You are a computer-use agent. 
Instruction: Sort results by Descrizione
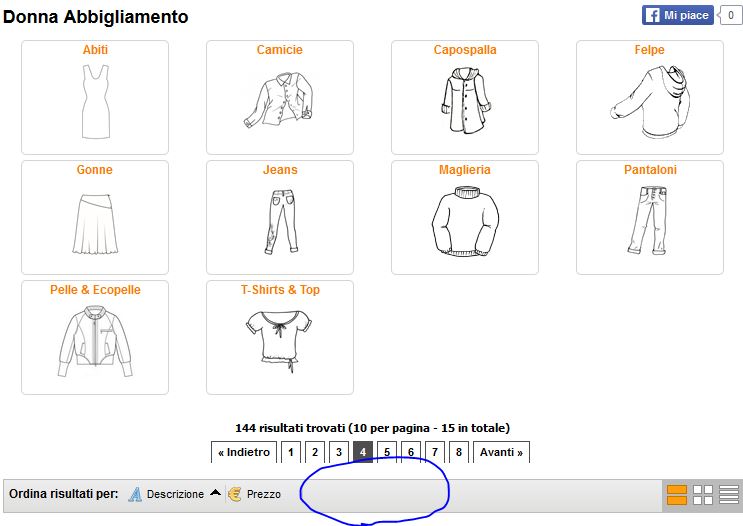pyautogui.click(x=175, y=494)
